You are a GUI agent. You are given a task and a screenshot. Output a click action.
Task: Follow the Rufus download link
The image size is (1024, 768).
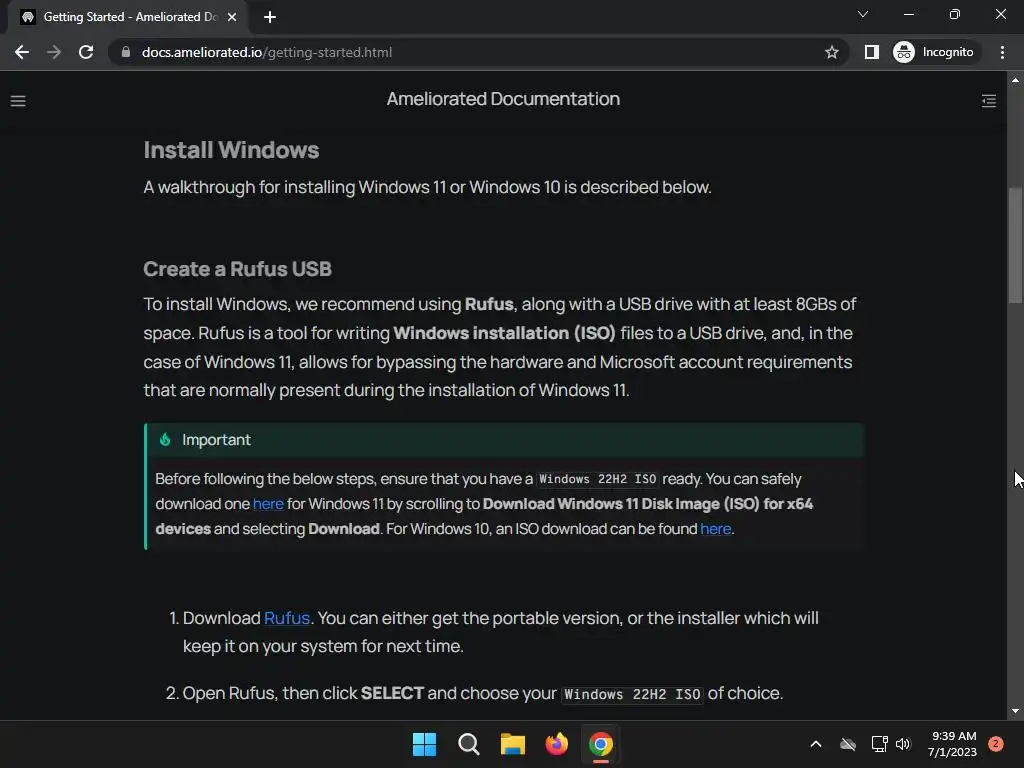tap(287, 618)
